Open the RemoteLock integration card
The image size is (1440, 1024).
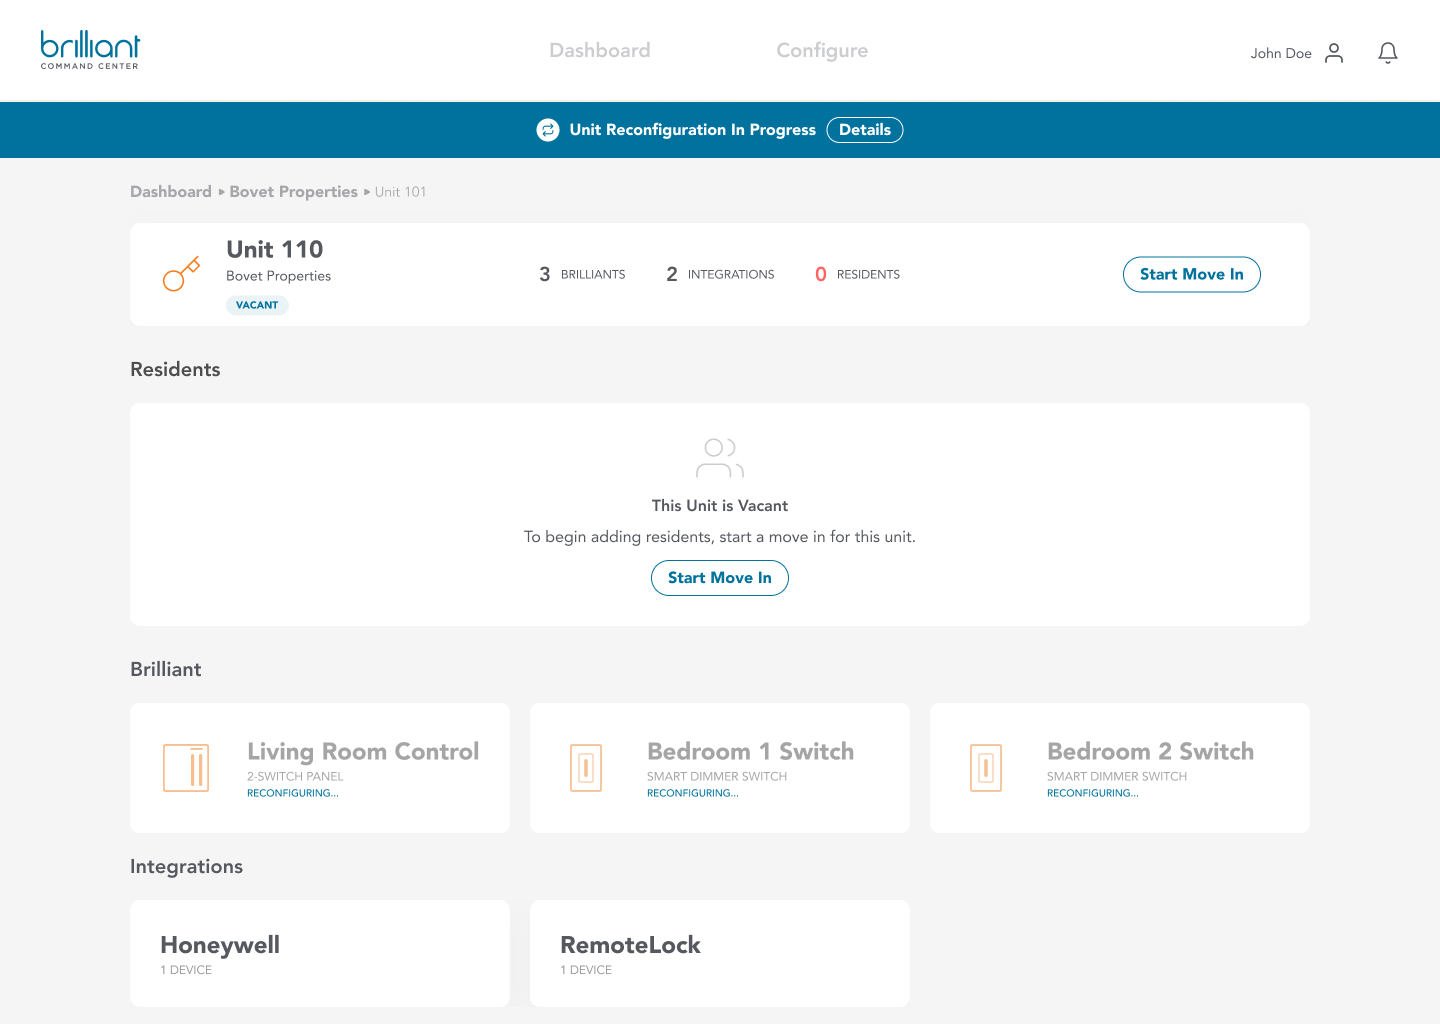720,953
